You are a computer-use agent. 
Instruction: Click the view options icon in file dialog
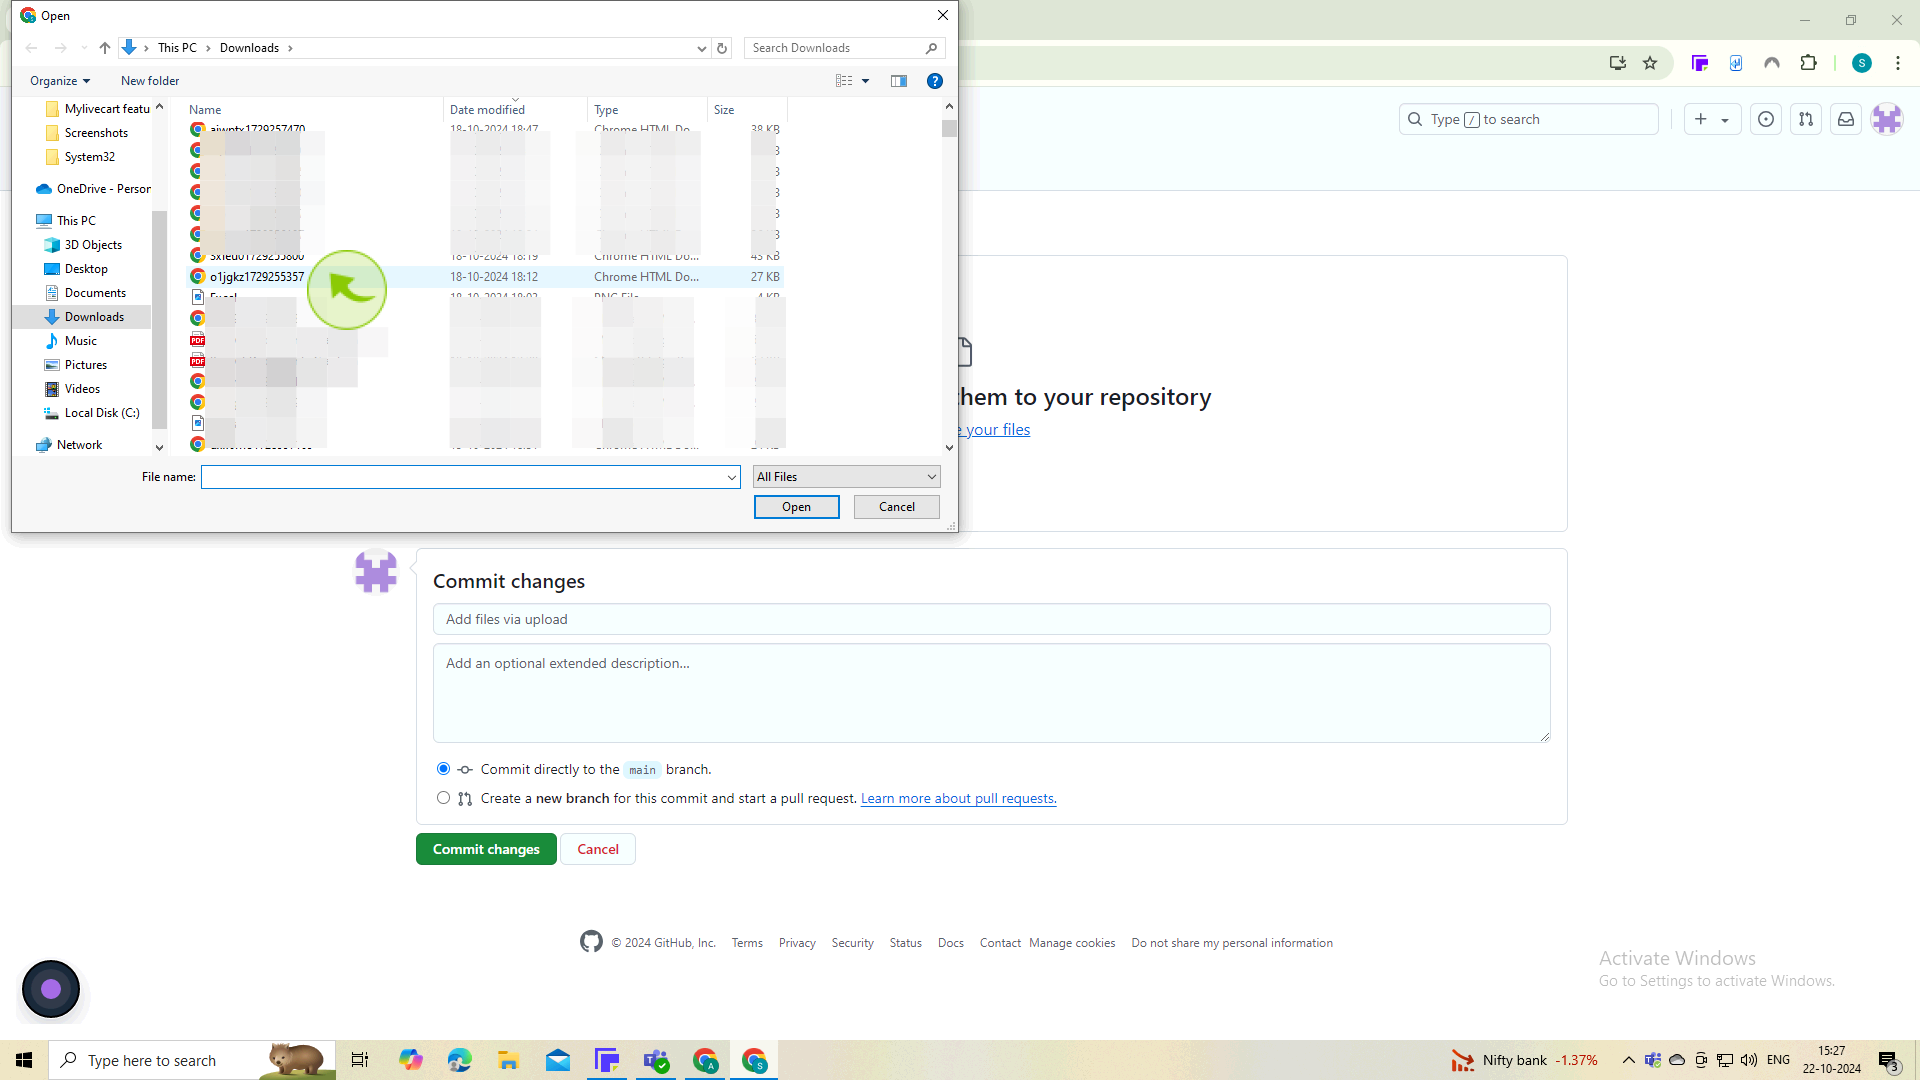coord(851,80)
